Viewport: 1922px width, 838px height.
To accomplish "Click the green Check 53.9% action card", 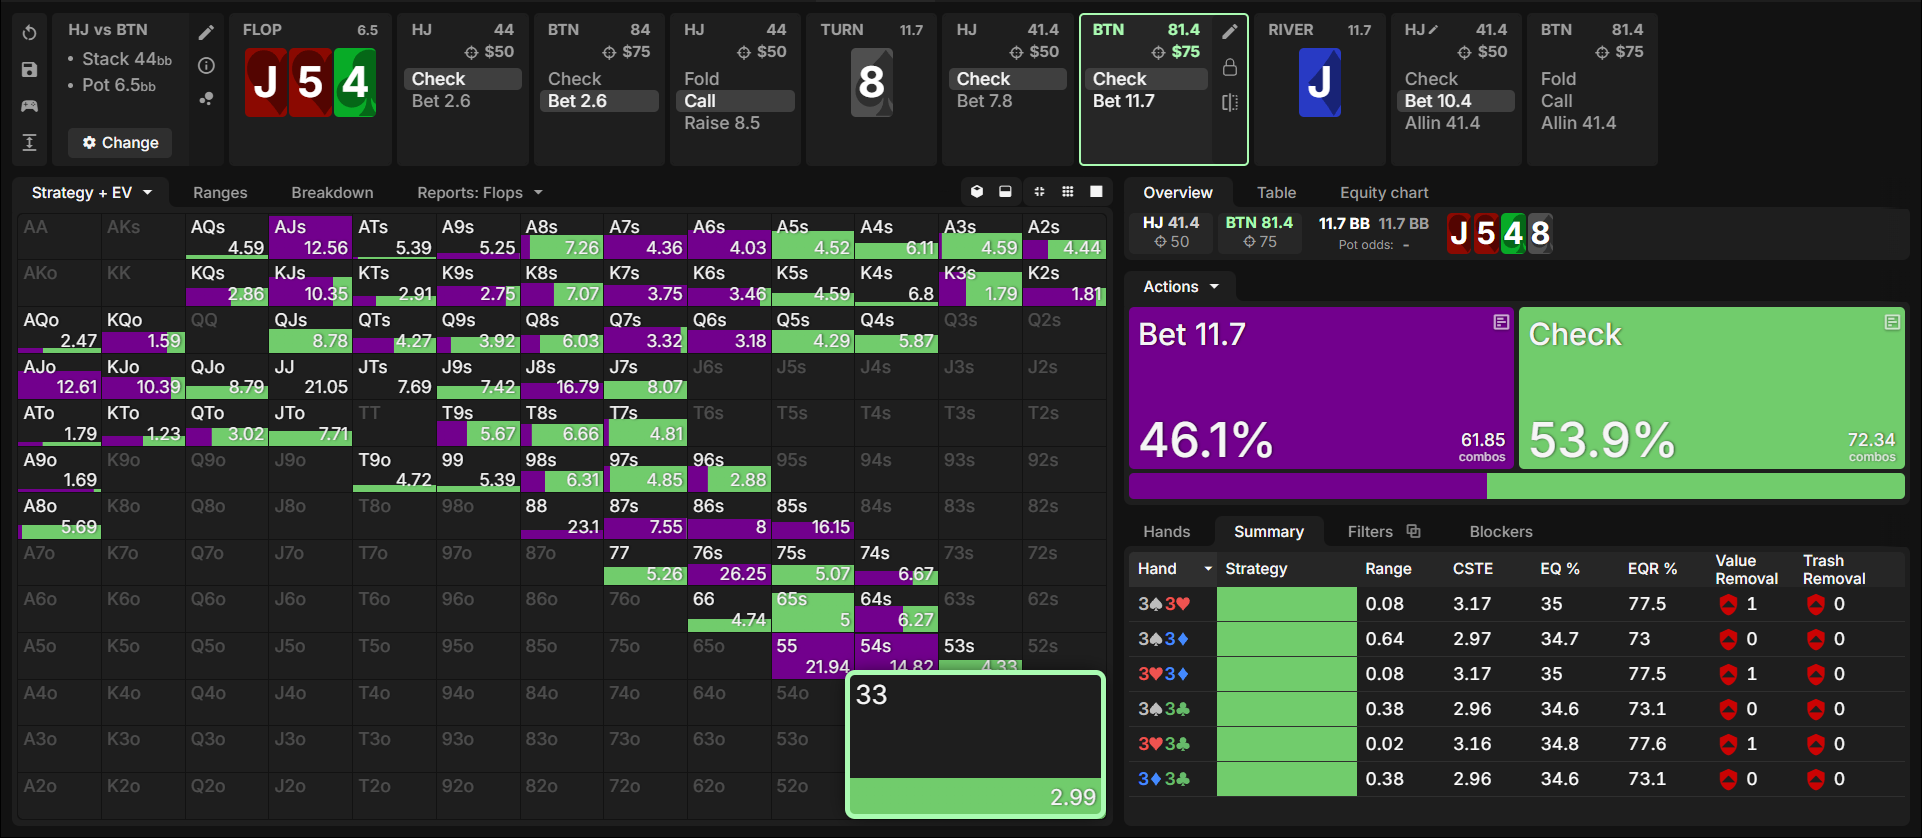I will [1711, 388].
